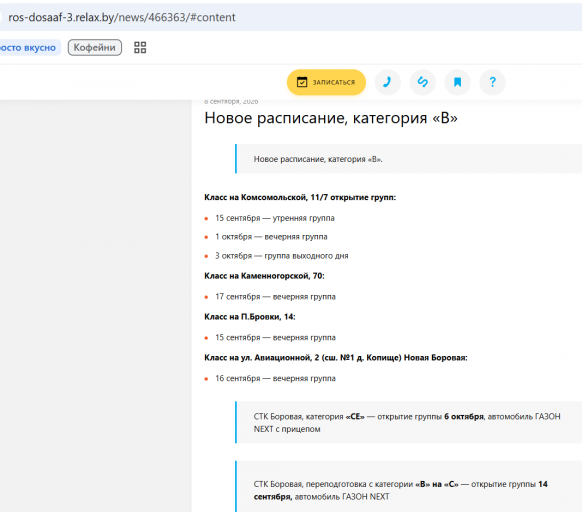Click '15 сентября — утренняя группа' list item
The width and height of the screenshot is (582, 512).
275,218
